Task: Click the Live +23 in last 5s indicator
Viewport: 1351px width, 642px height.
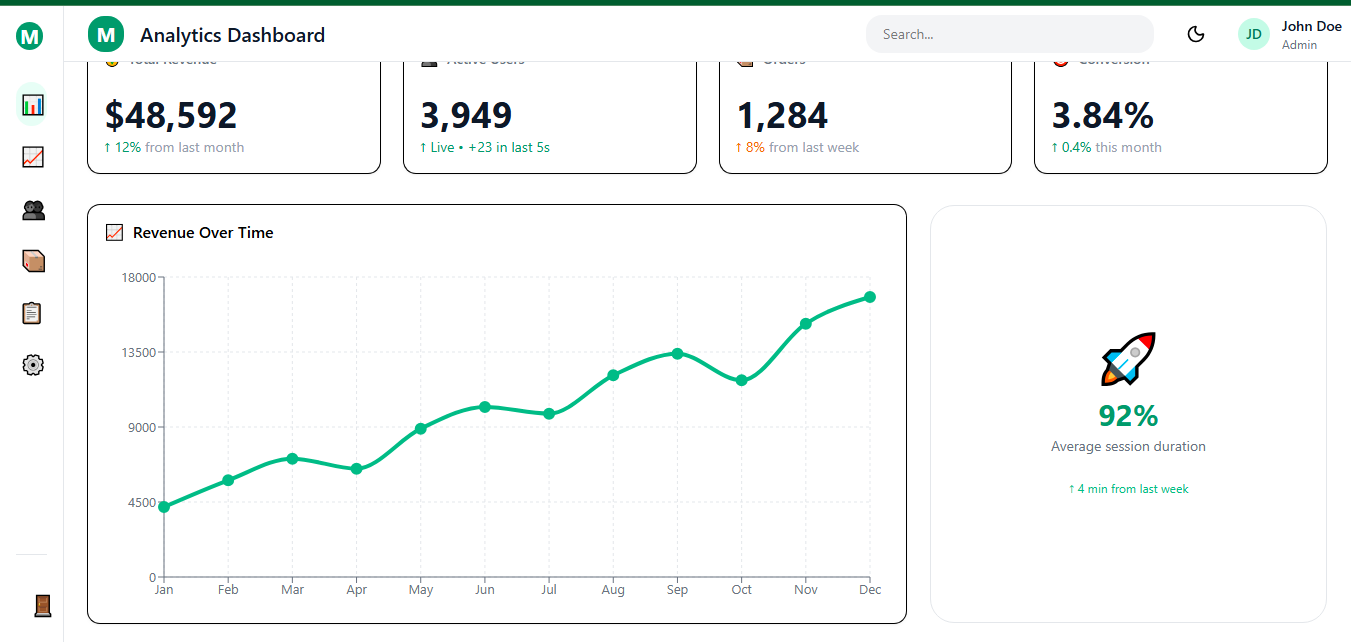Action: point(484,146)
